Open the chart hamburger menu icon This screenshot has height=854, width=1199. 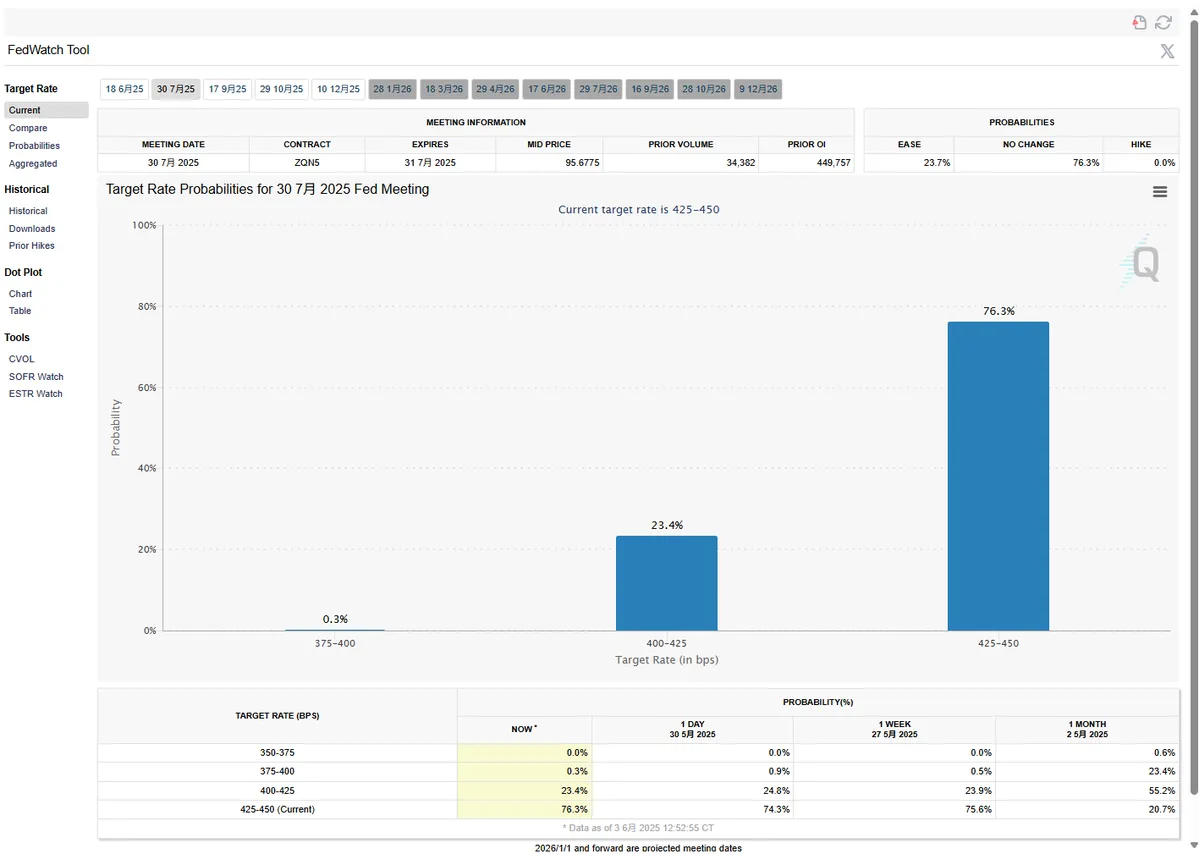[1159, 192]
